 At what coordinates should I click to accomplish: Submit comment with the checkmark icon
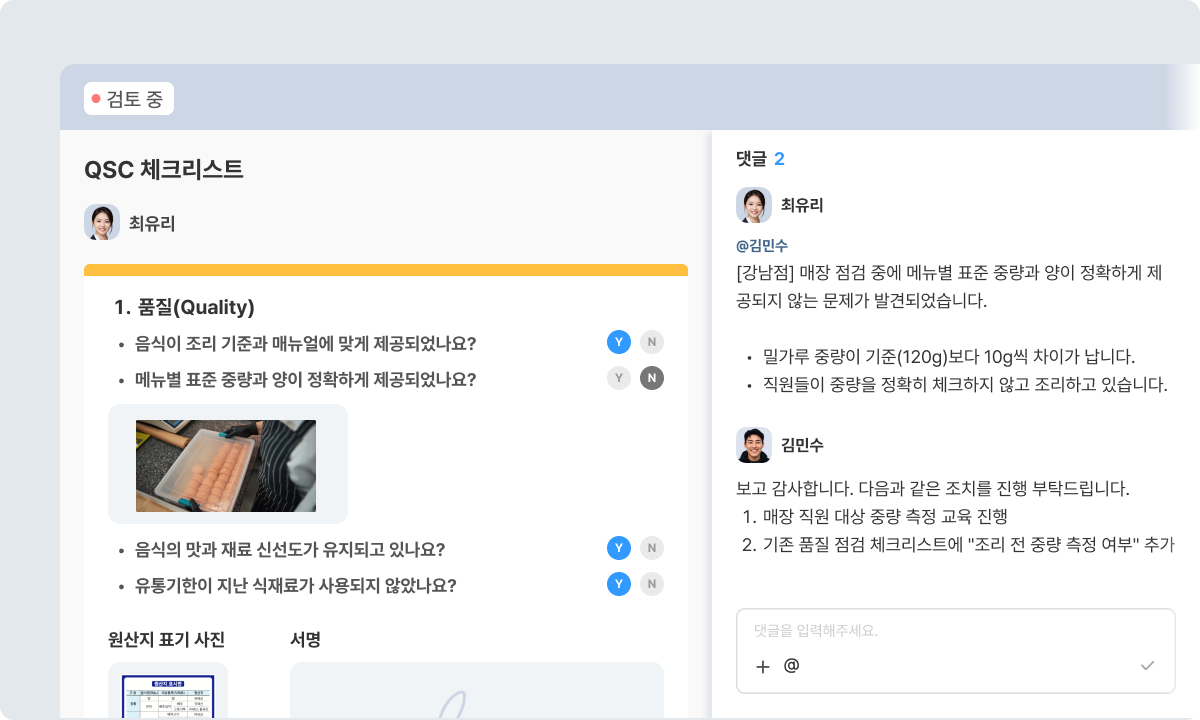point(1147,666)
